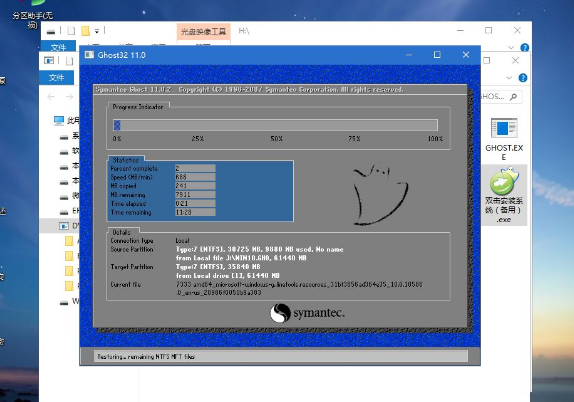This screenshot has width=574, height=402.
Task: Click the Target Partition details text
Action: click(x=228, y=271)
